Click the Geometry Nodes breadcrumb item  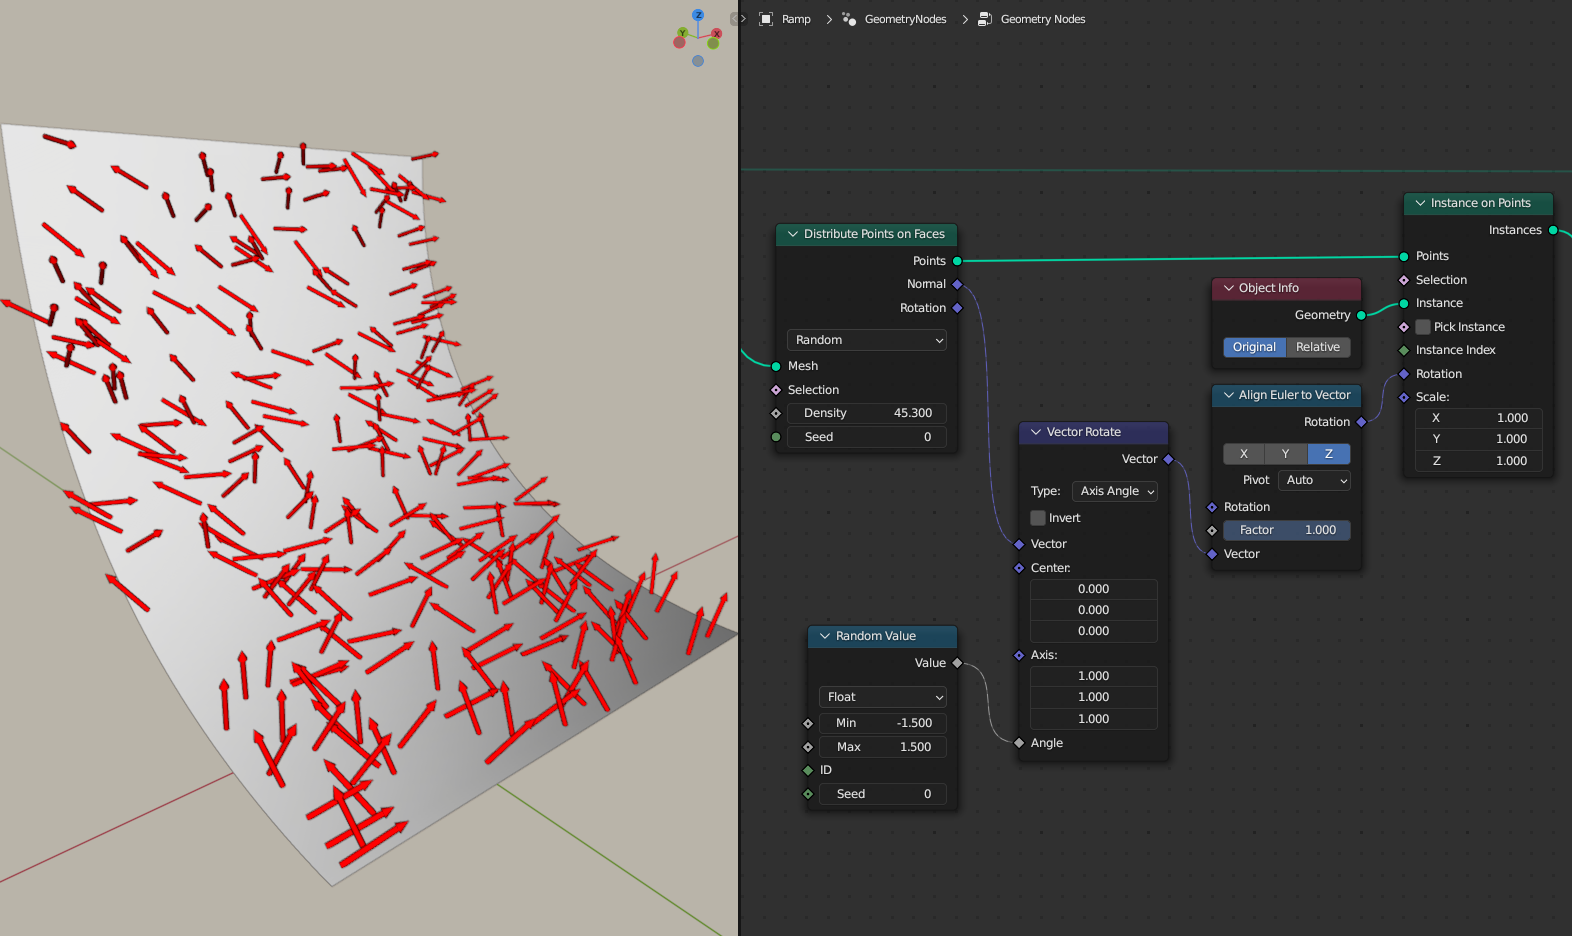click(1043, 19)
